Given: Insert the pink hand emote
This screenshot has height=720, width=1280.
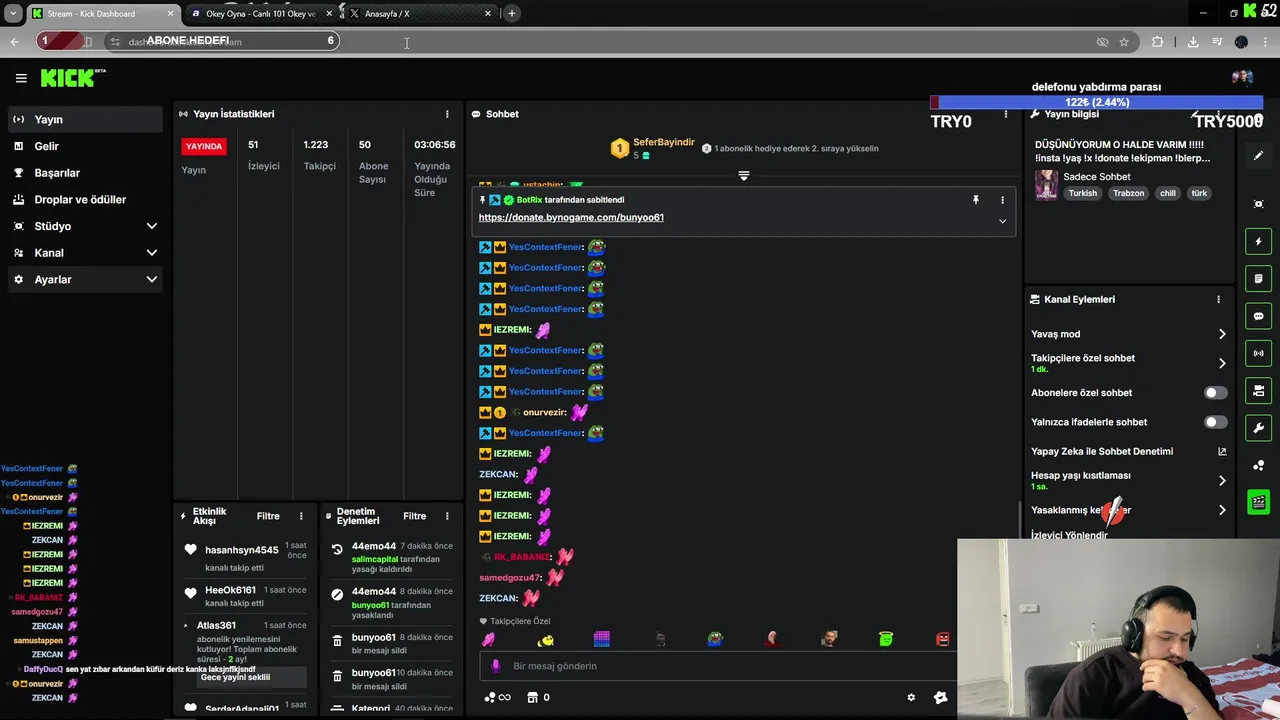Looking at the screenshot, I should click(x=488, y=639).
